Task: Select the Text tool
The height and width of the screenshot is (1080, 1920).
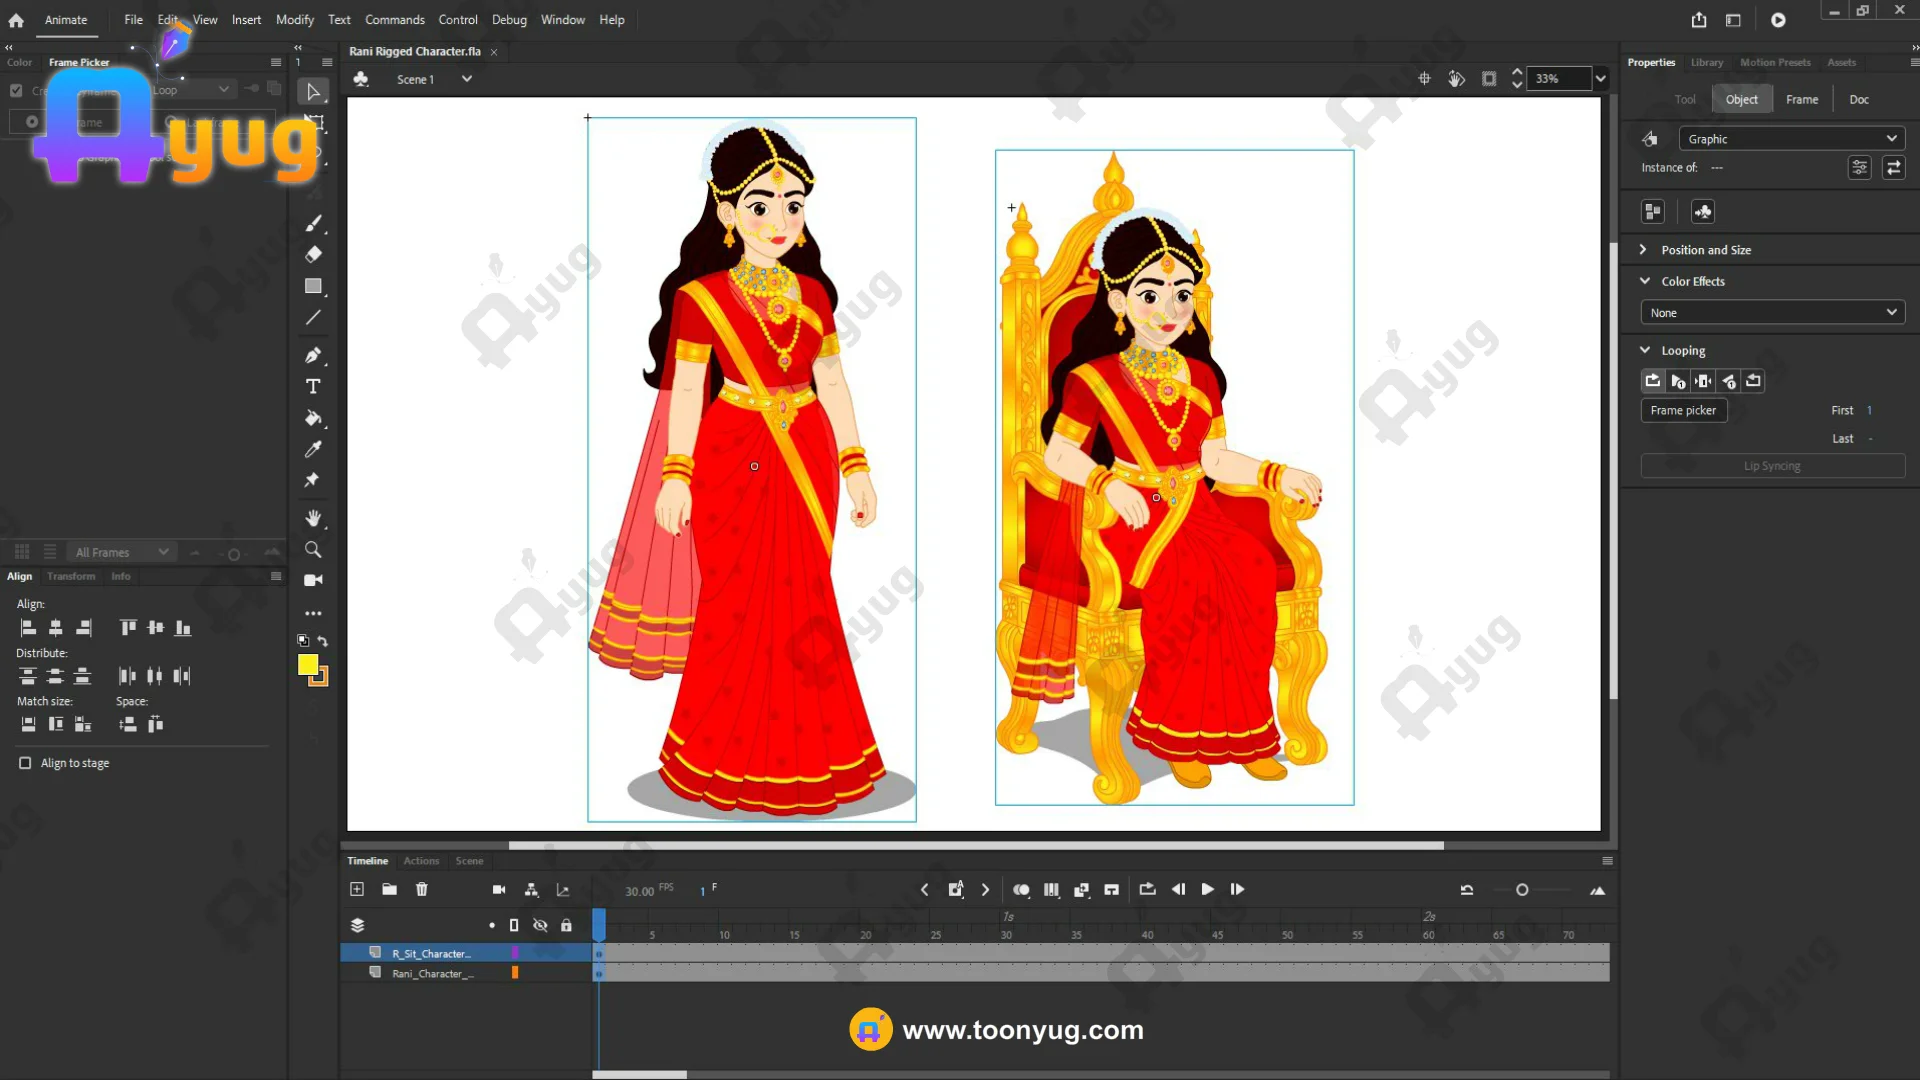Action: (x=313, y=387)
